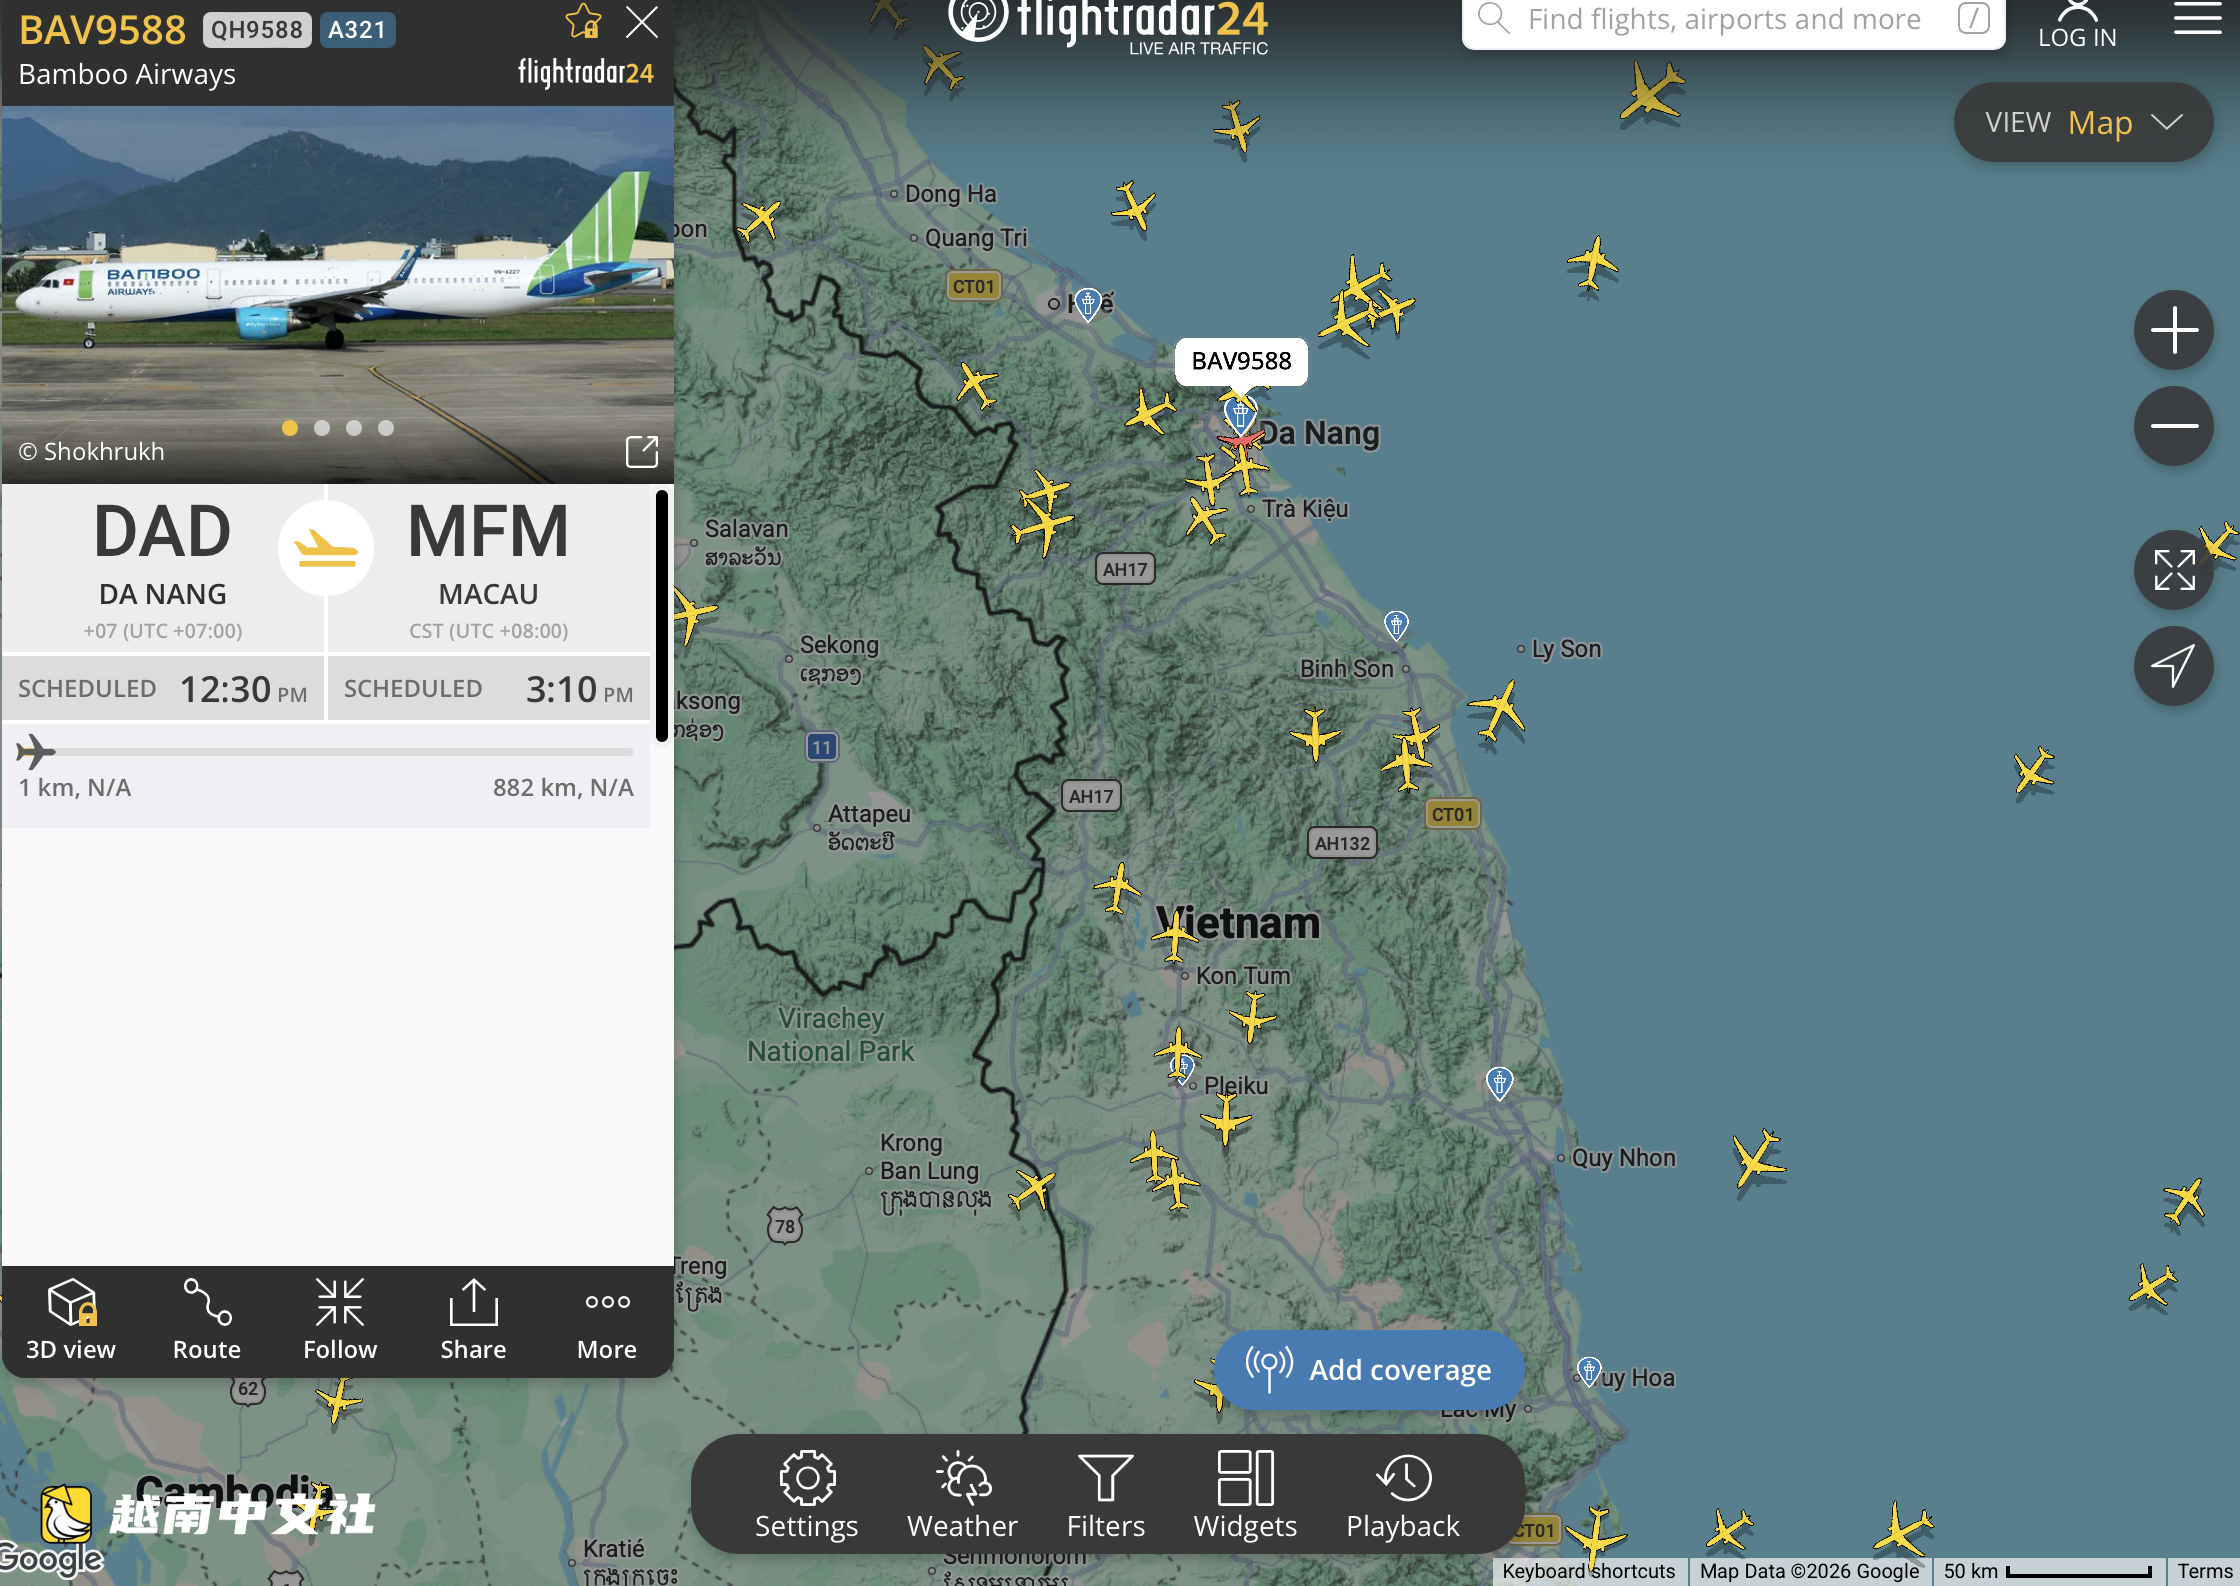Select the Da Nang airport pin
Image resolution: width=2240 pixels, height=1586 pixels.
click(1240, 412)
